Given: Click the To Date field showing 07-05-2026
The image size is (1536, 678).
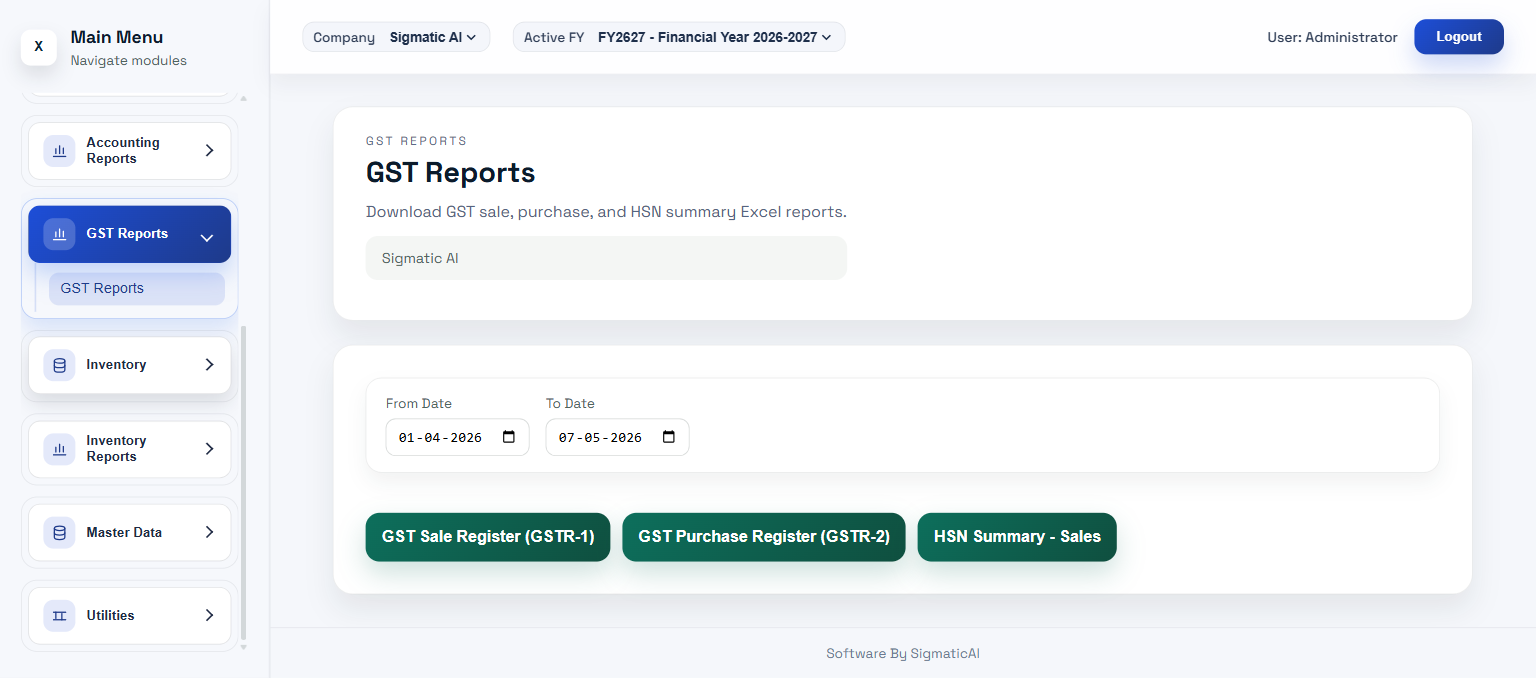Looking at the screenshot, I should 617,437.
